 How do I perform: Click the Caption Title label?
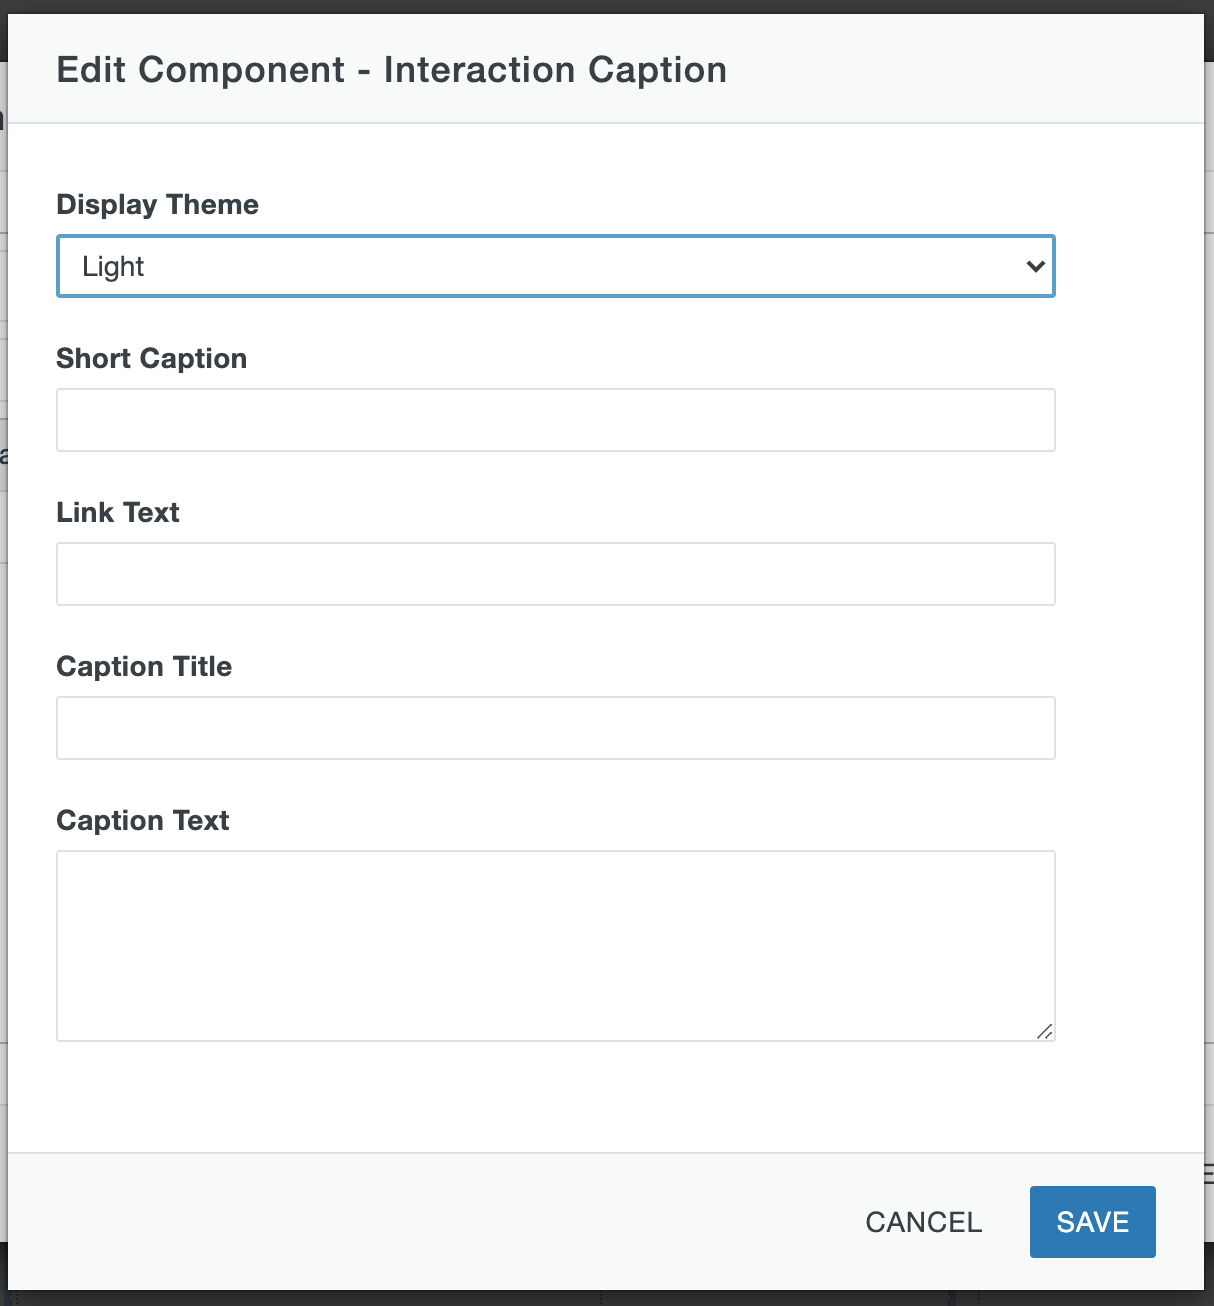tap(144, 666)
